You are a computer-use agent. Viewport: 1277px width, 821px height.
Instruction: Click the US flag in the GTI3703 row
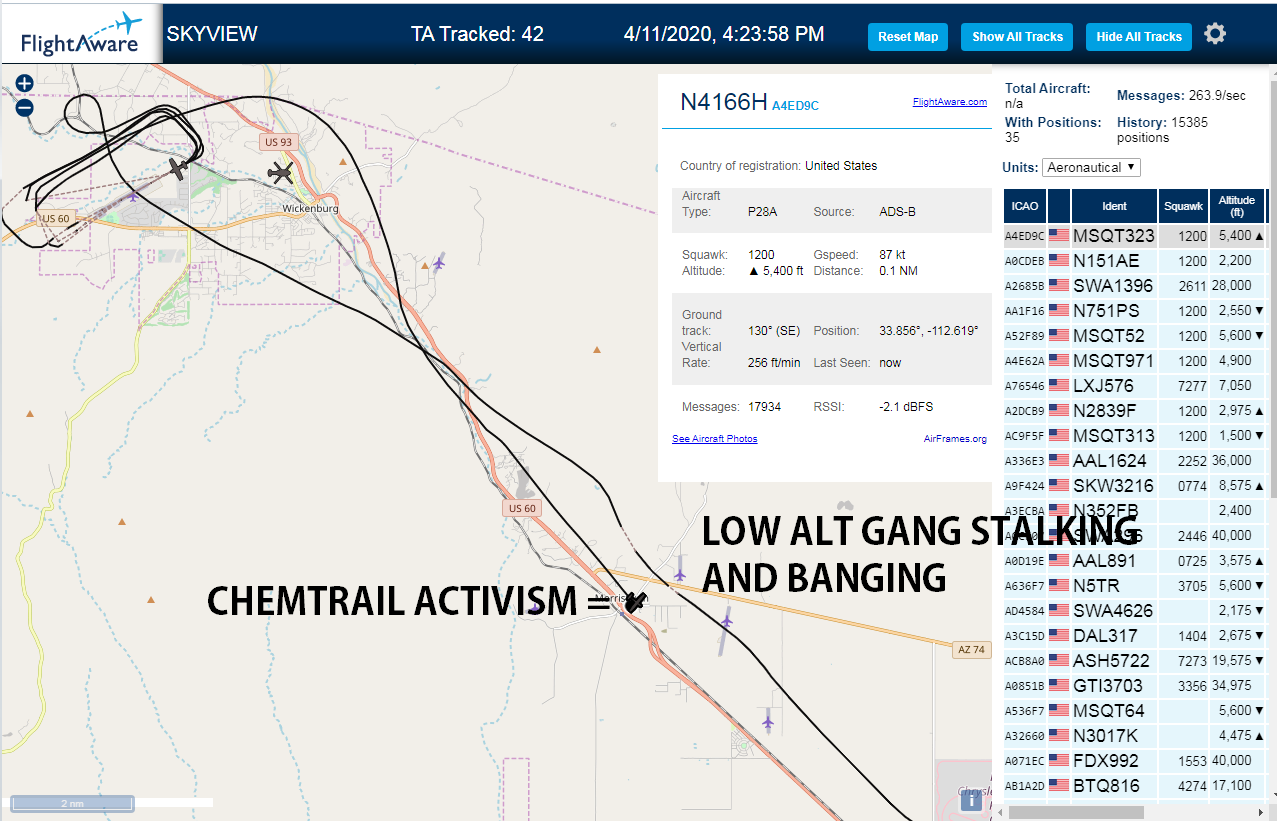tap(1059, 686)
